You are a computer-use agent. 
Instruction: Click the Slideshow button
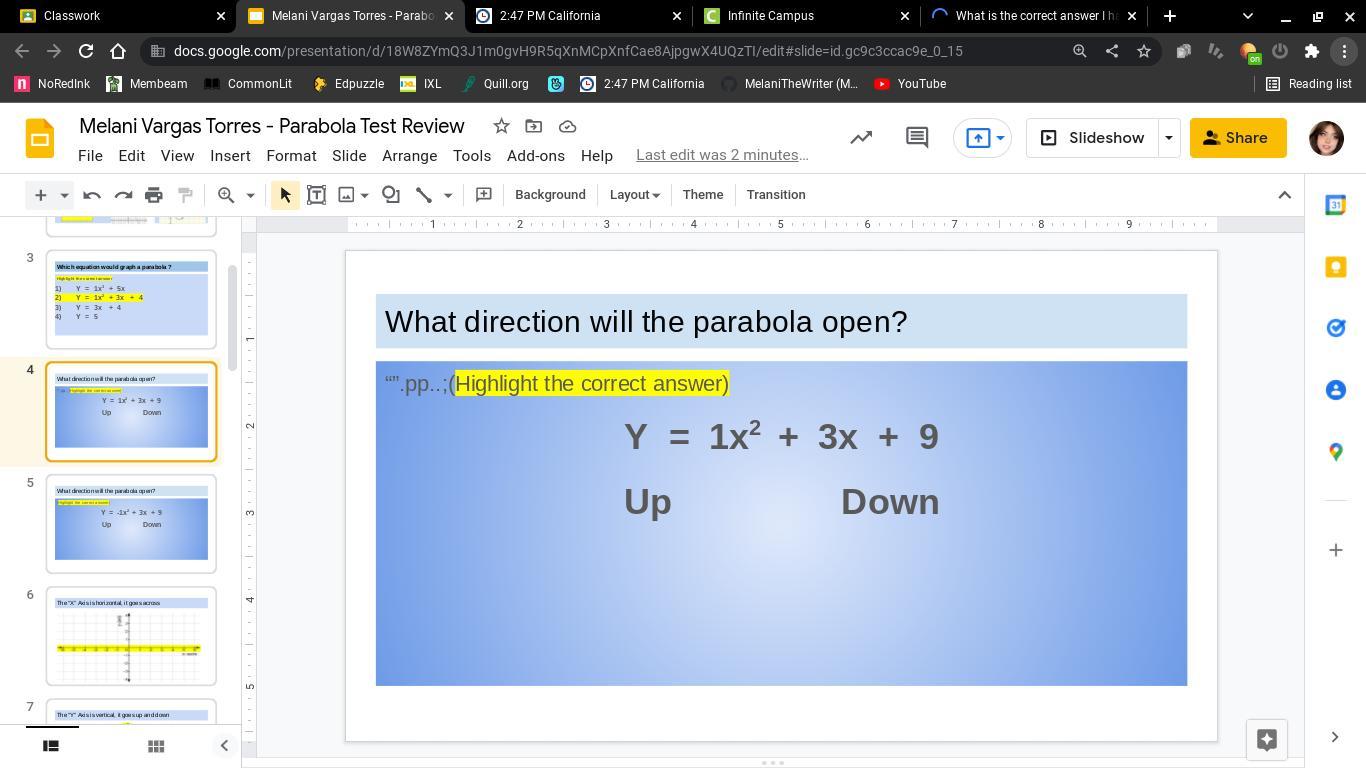click(x=1092, y=138)
